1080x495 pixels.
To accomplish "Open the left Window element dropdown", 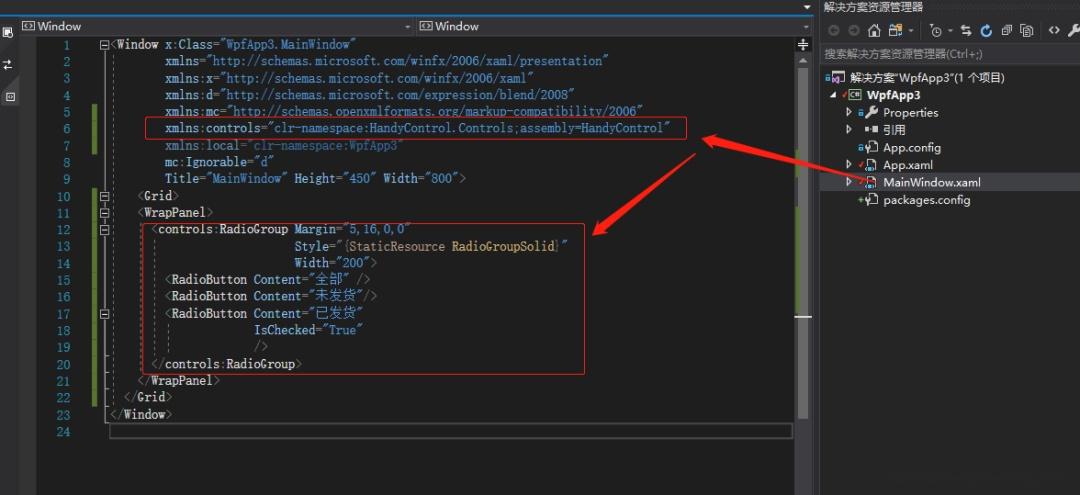I will point(216,27).
